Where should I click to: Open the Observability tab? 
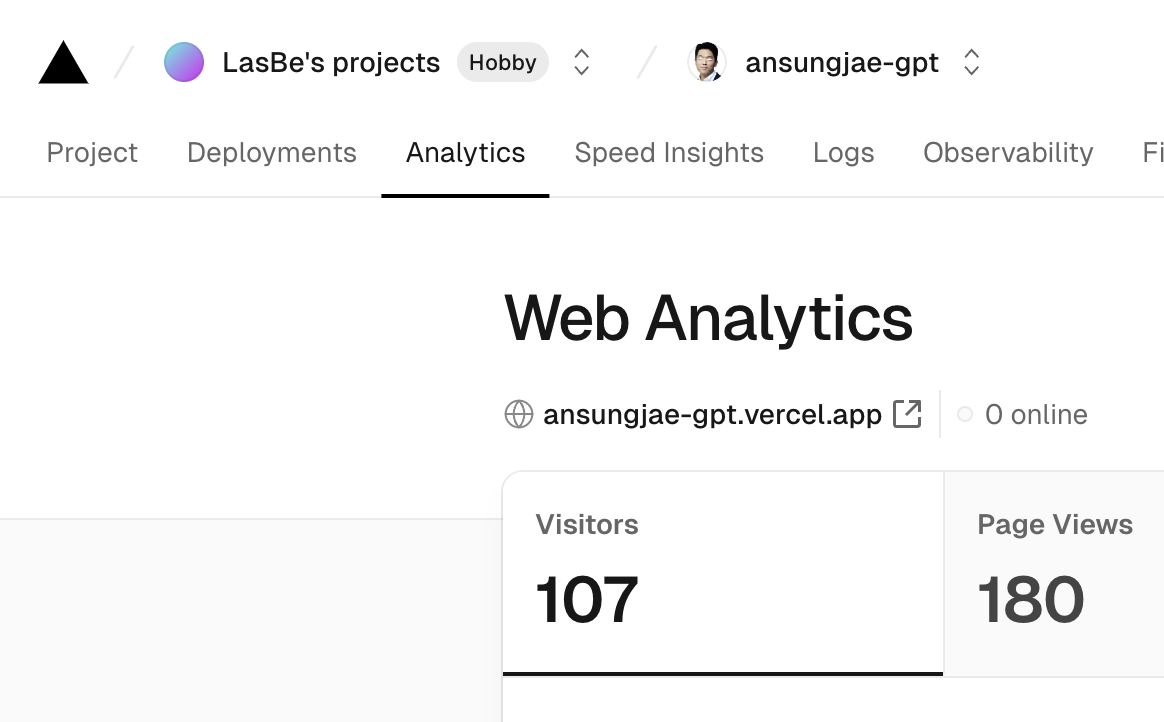pos(1008,153)
